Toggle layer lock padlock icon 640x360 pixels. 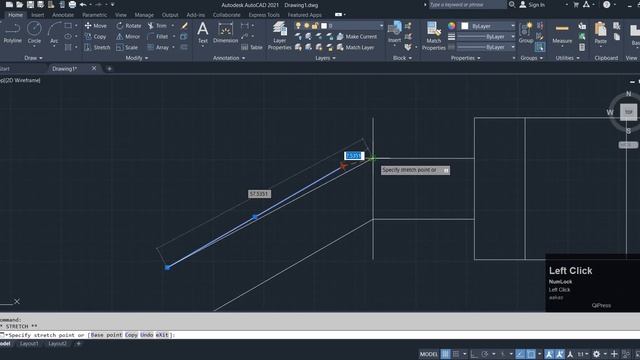click(315, 26)
